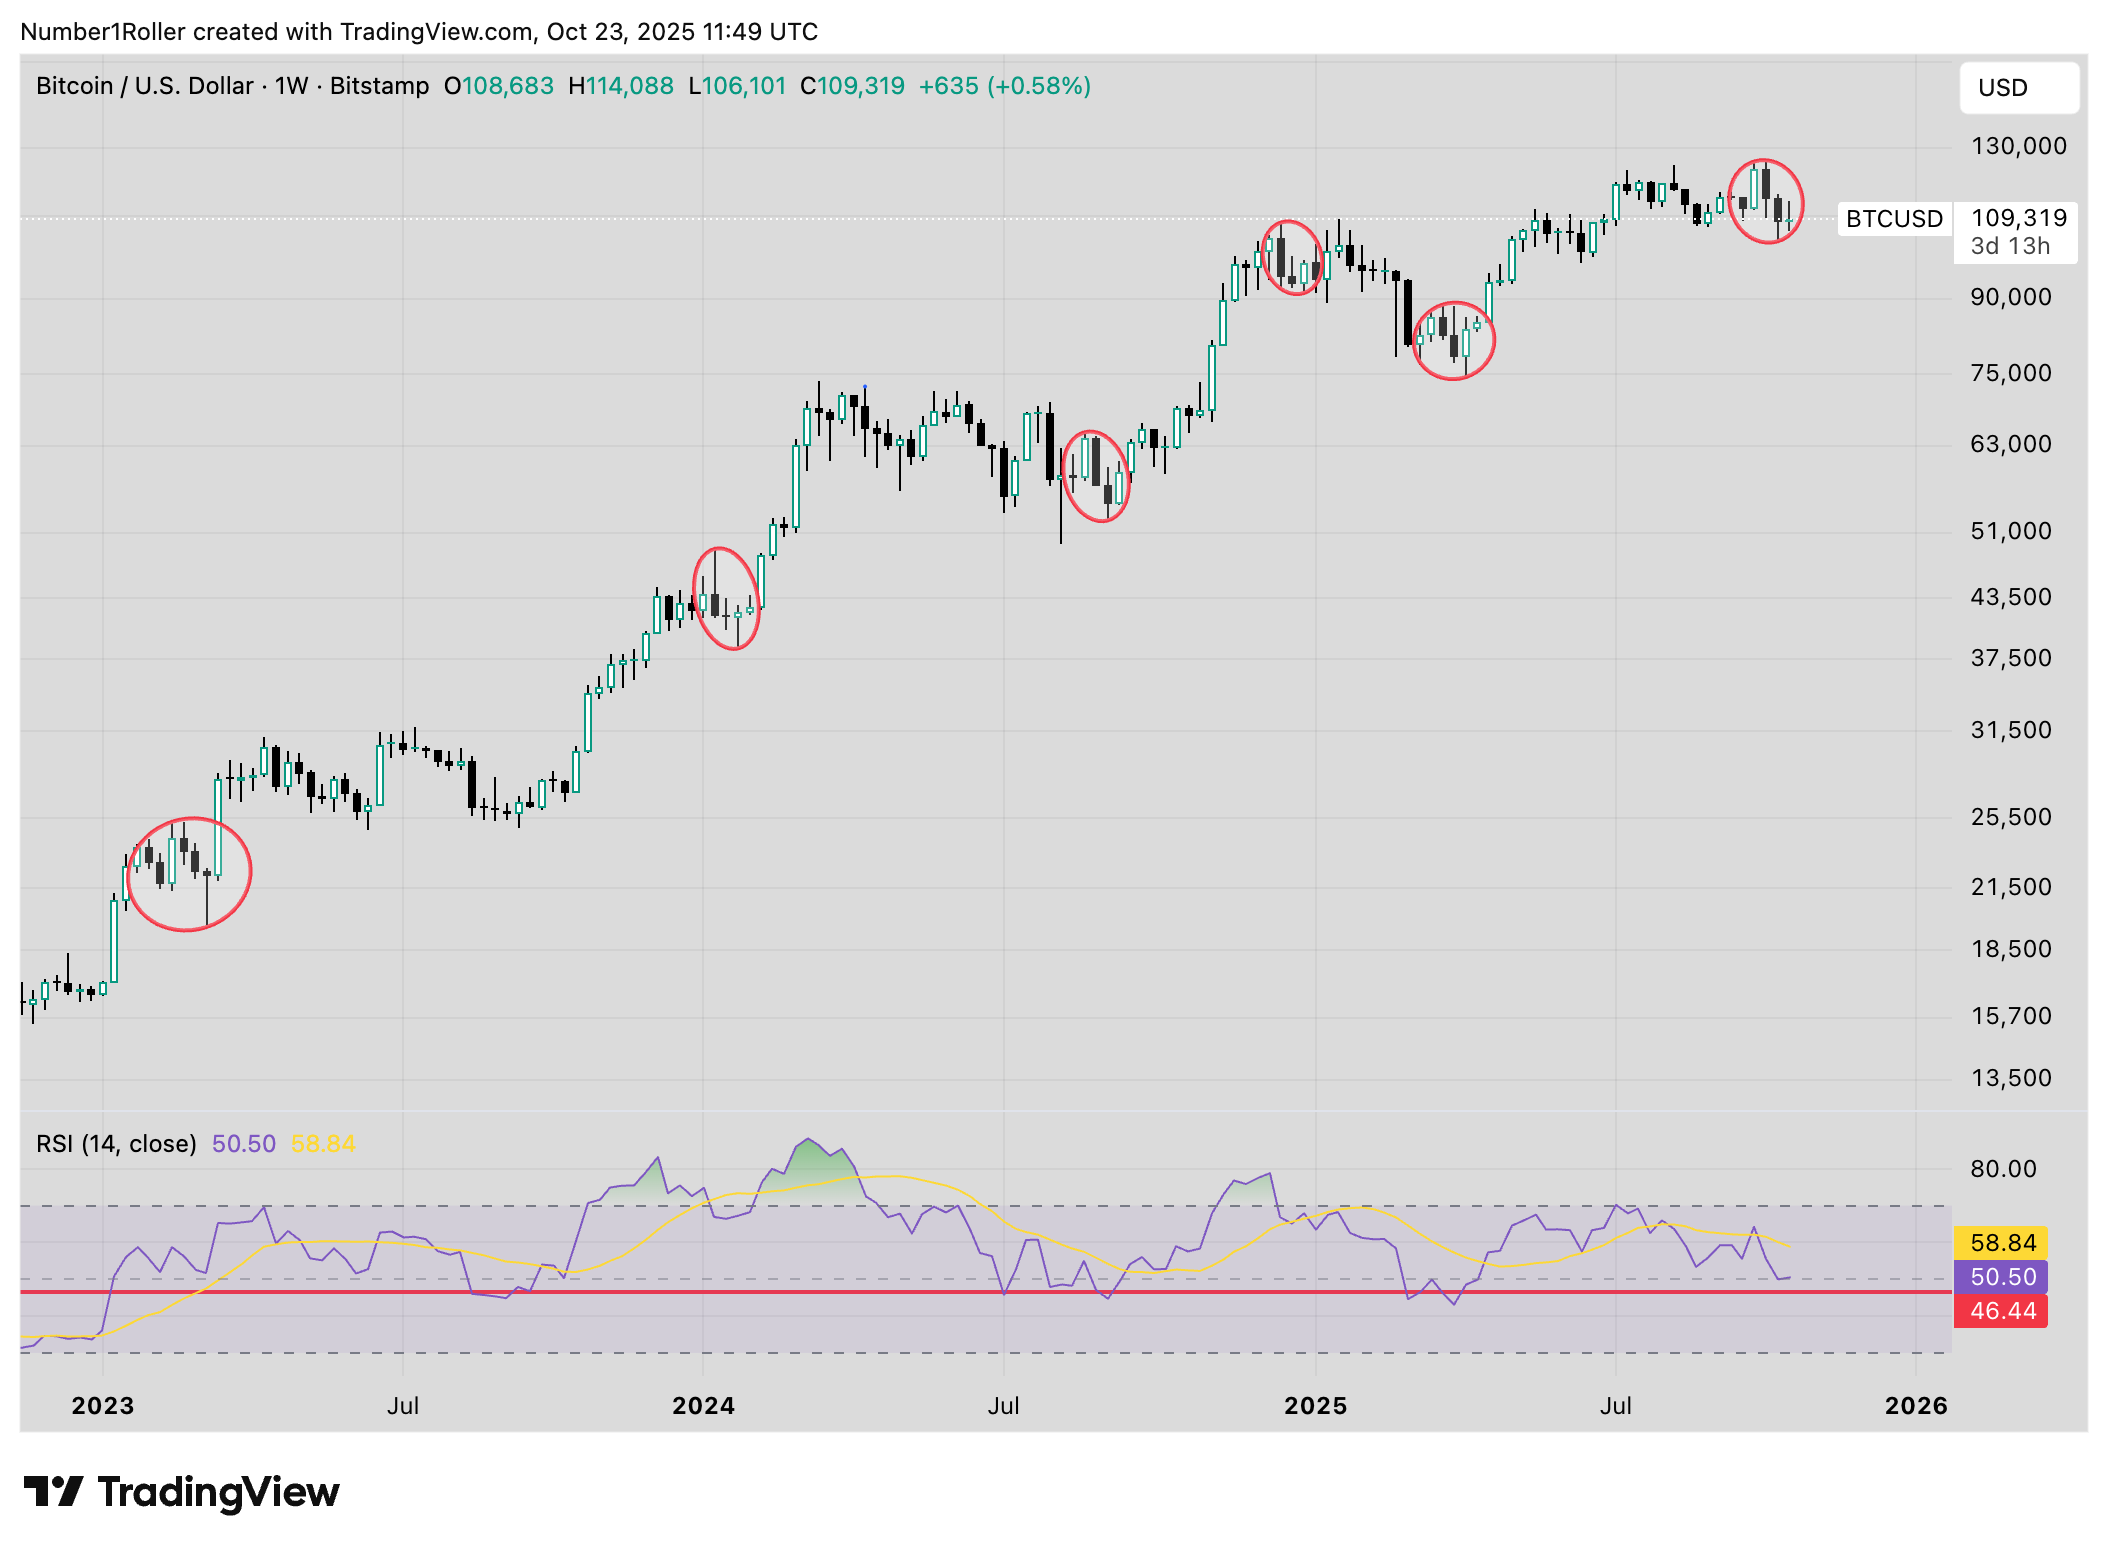Click the RSI (14, close) indicator legend
The image size is (2108, 1552).
(116, 1143)
